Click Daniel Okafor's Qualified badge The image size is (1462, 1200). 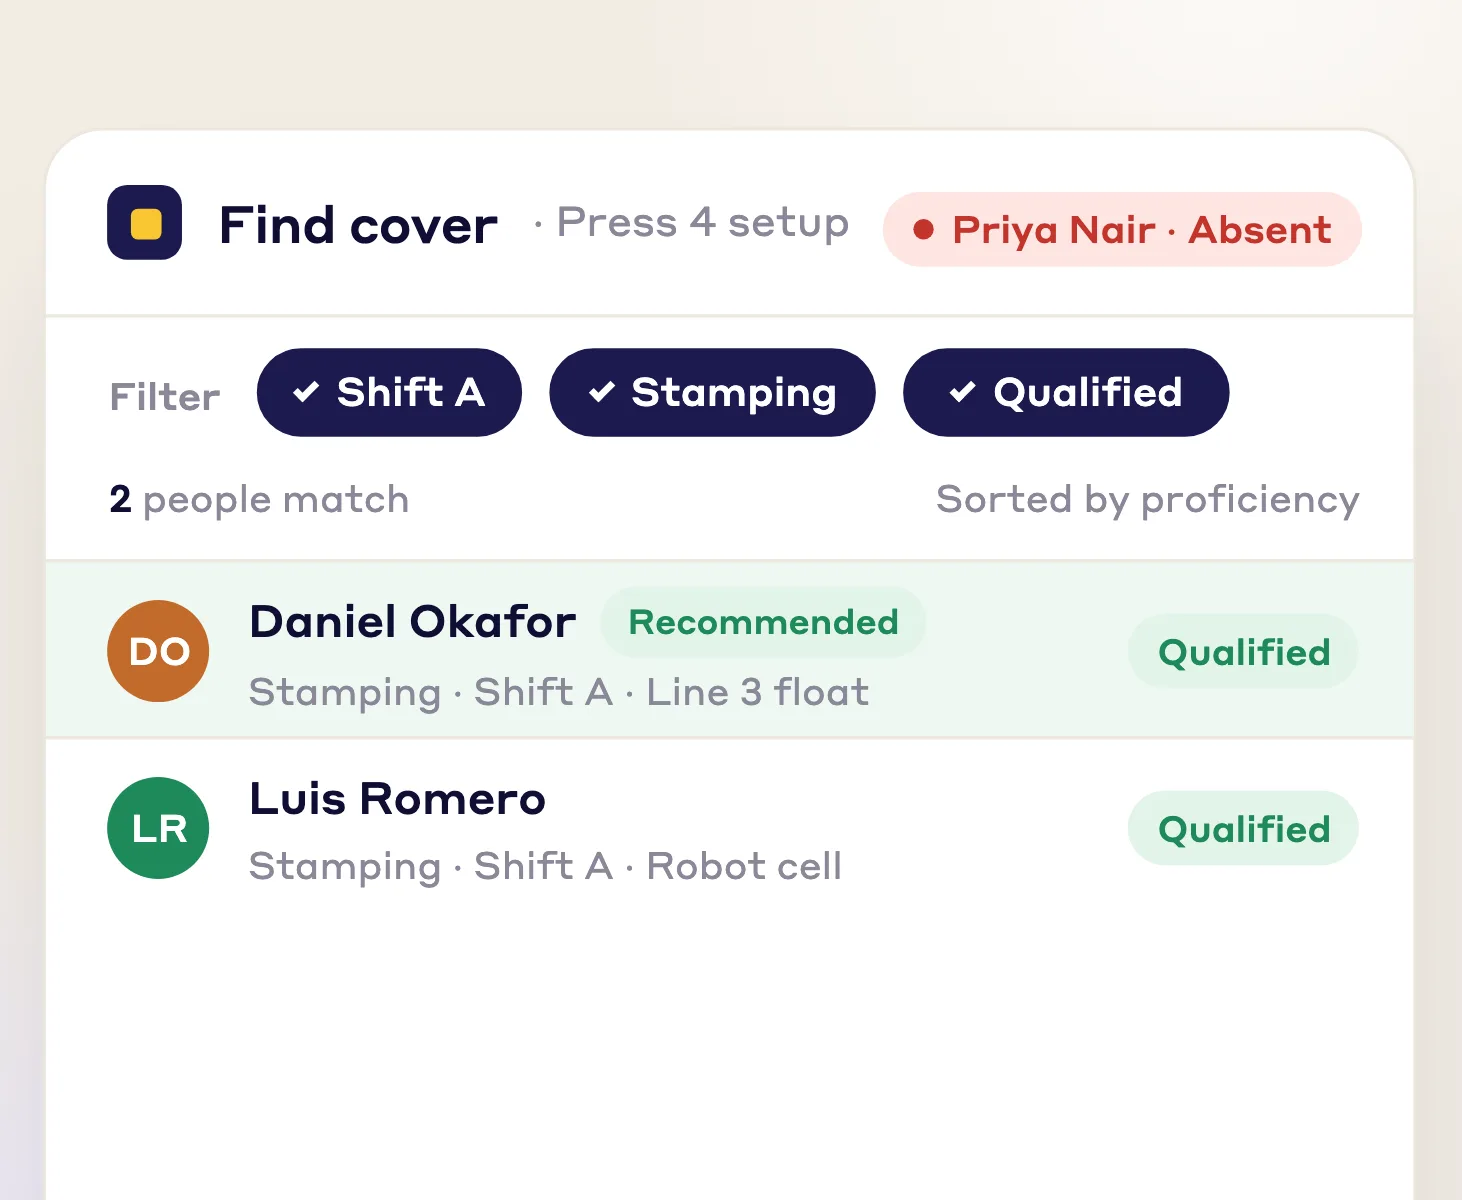click(x=1243, y=651)
